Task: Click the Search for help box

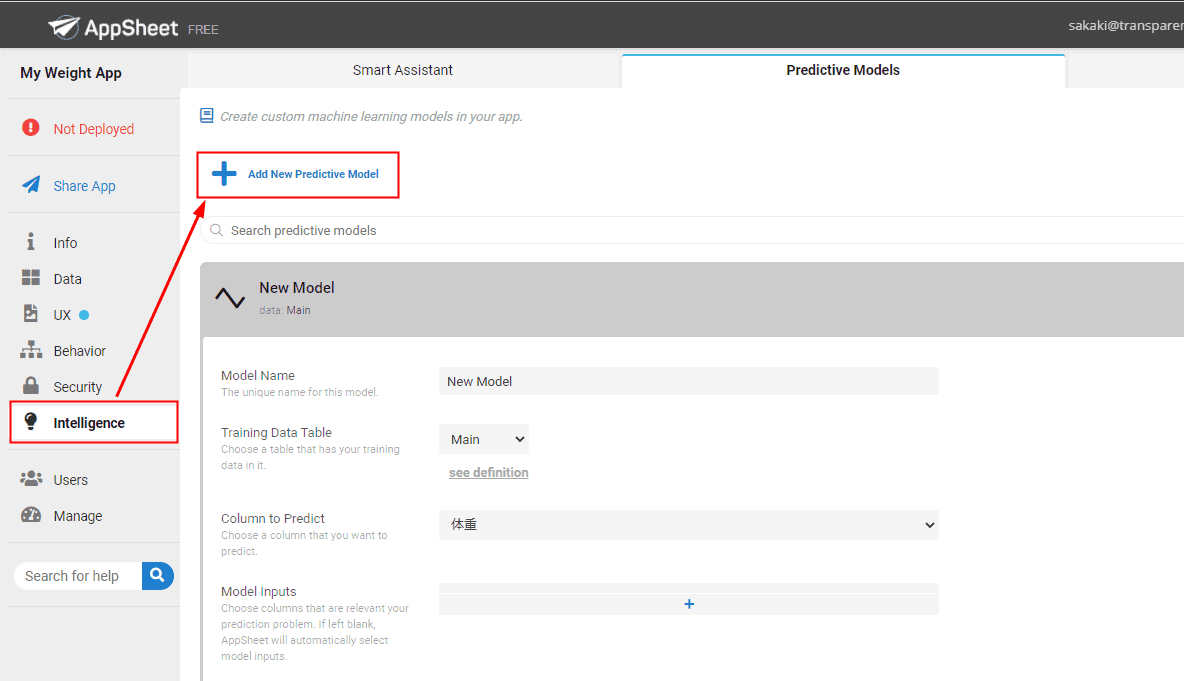Action: 78,576
